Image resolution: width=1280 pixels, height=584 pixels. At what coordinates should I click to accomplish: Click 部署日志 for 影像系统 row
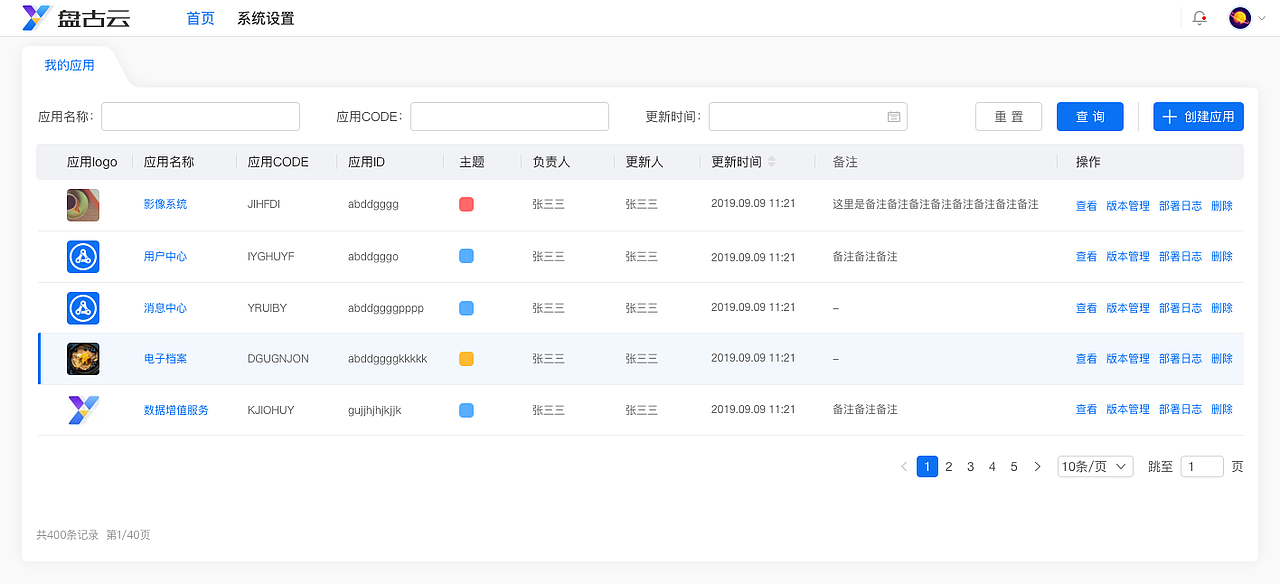coord(1181,206)
